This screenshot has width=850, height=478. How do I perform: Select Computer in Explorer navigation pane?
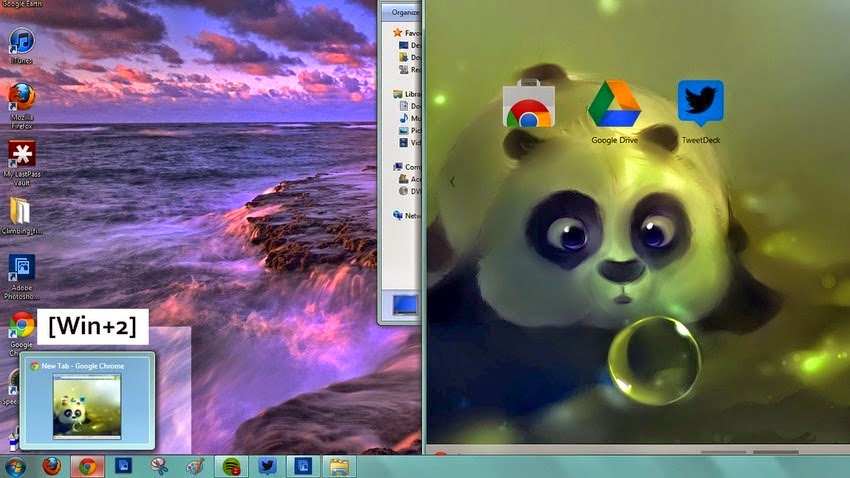407,167
